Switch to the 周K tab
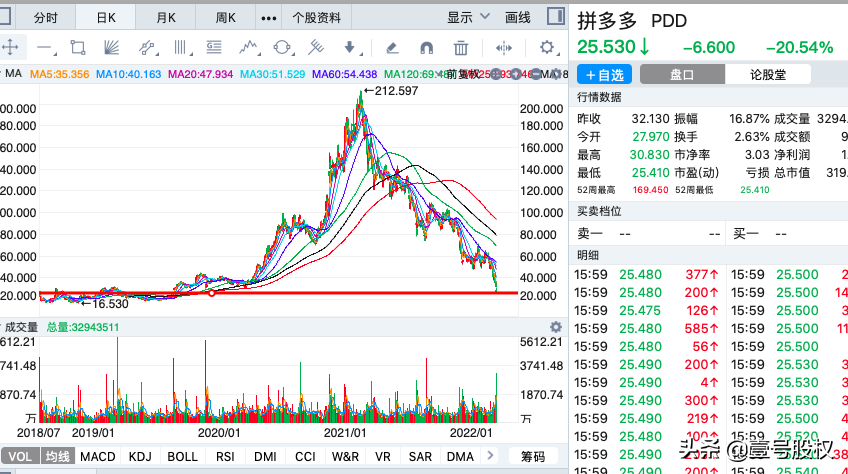The width and height of the screenshot is (848, 474). pos(226,18)
